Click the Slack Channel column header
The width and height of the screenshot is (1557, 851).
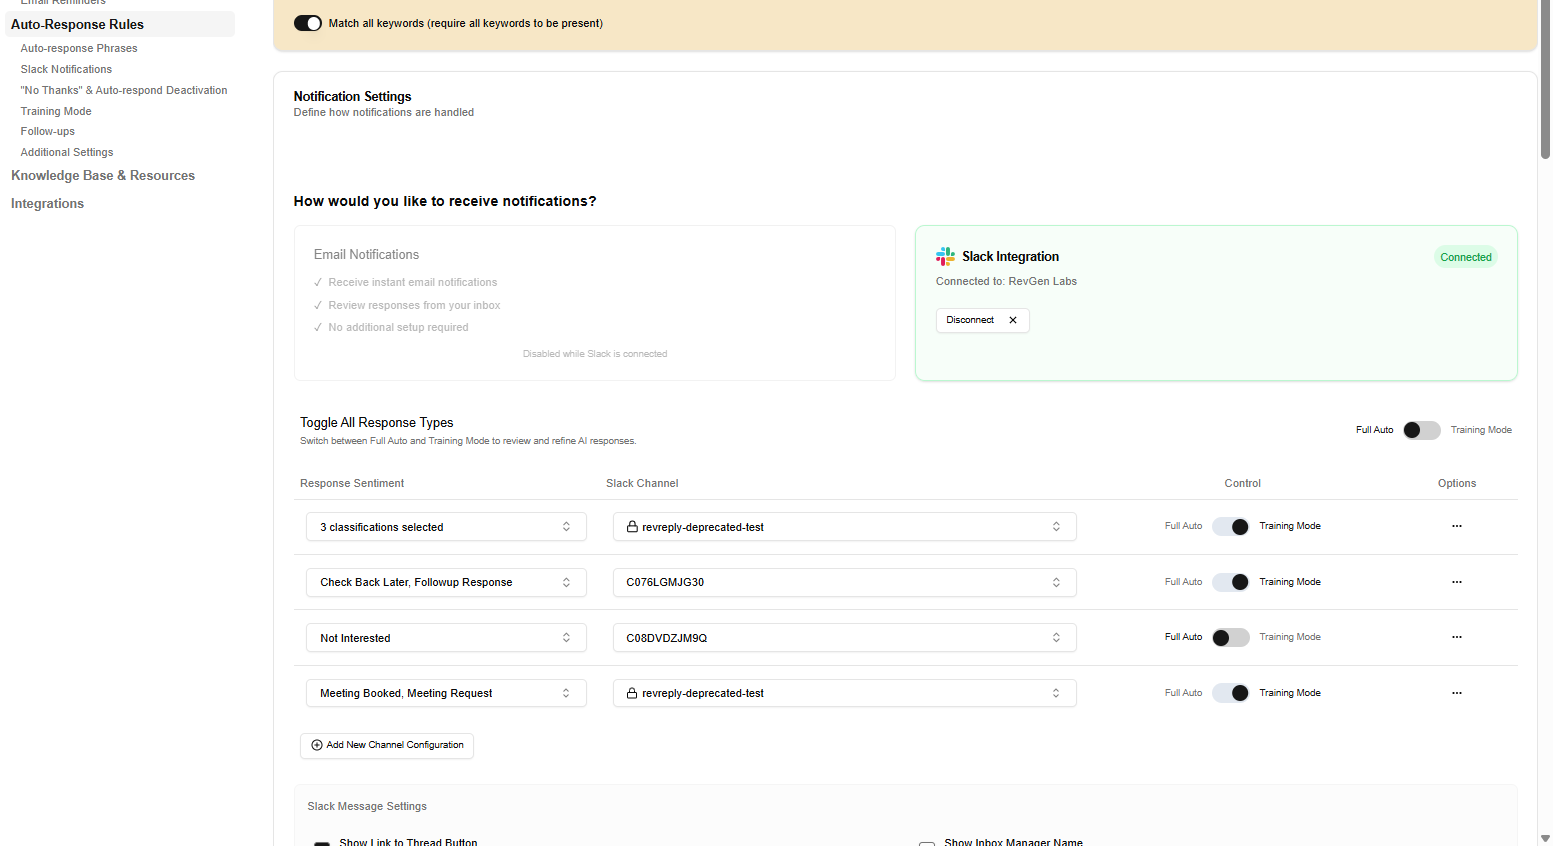(x=642, y=483)
